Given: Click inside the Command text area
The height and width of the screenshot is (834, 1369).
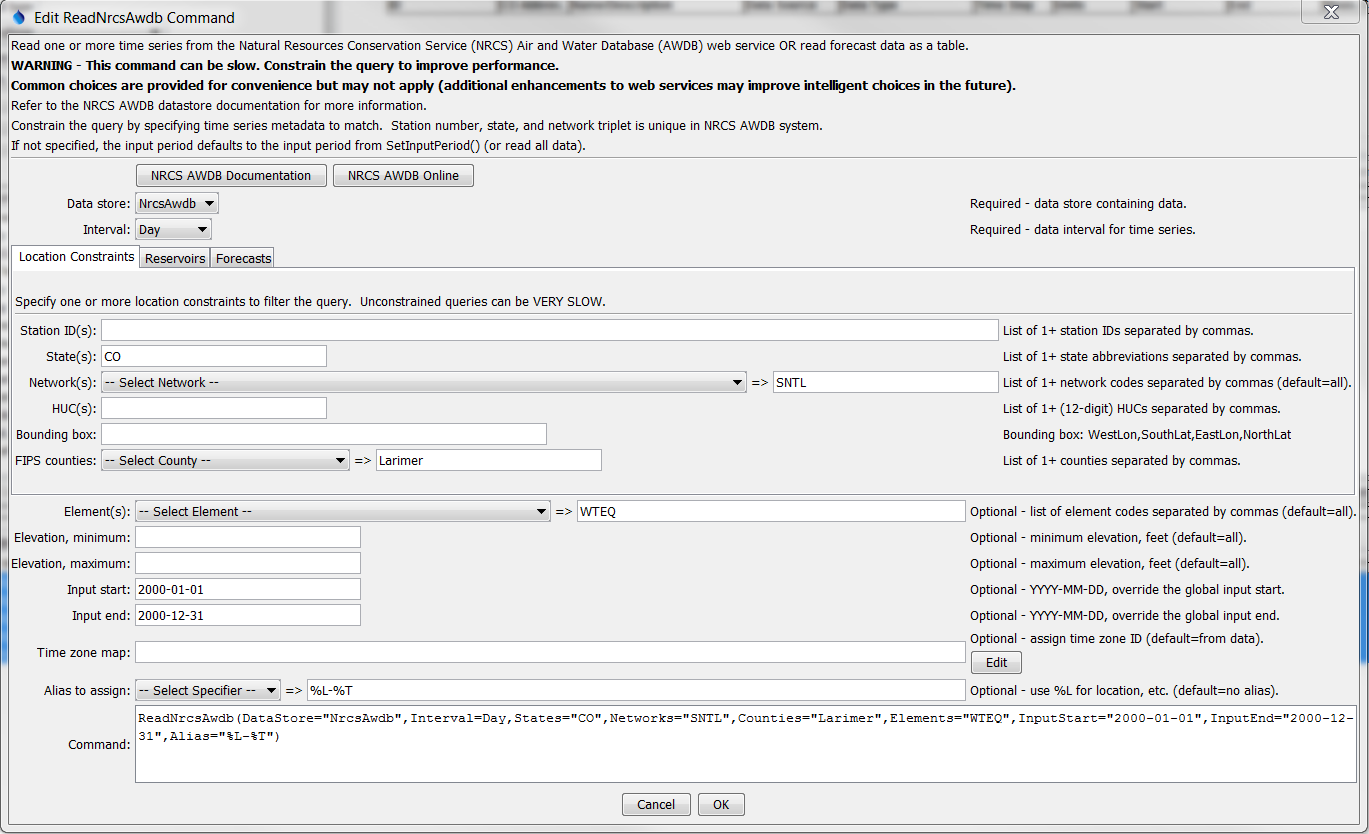Looking at the screenshot, I should click(745, 744).
